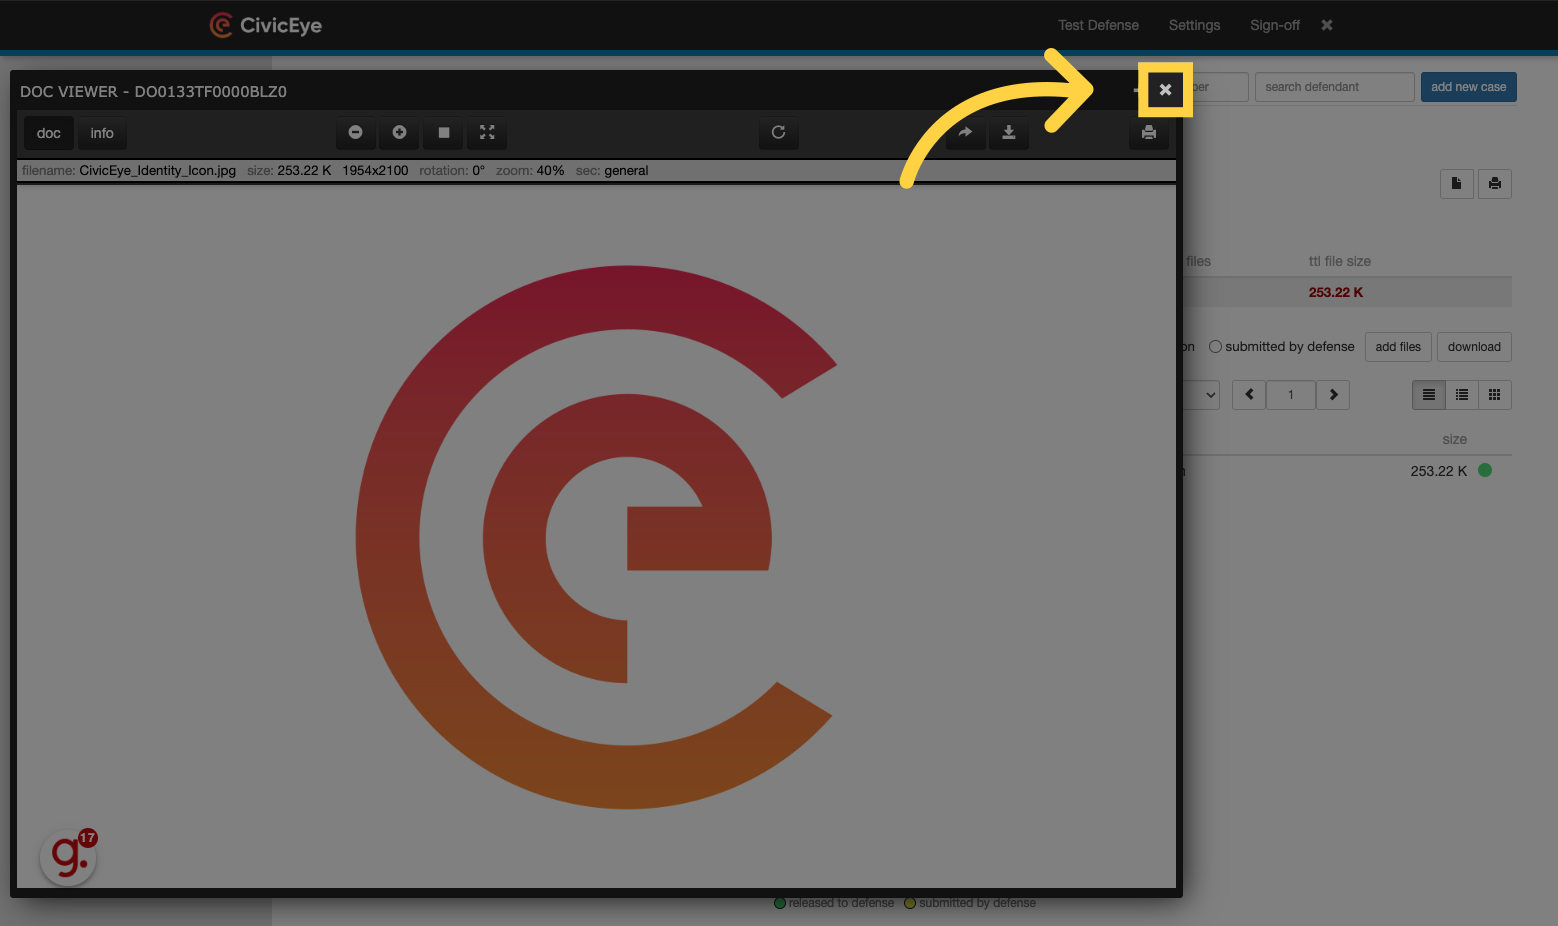Image resolution: width=1558 pixels, height=926 pixels.
Task: Click the download button on case page
Action: point(1474,347)
